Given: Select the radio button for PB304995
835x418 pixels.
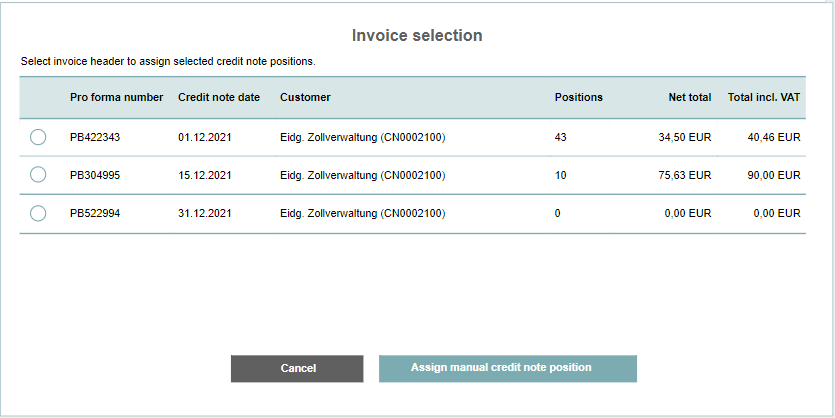Looking at the screenshot, I should pyautogui.click(x=38, y=175).
